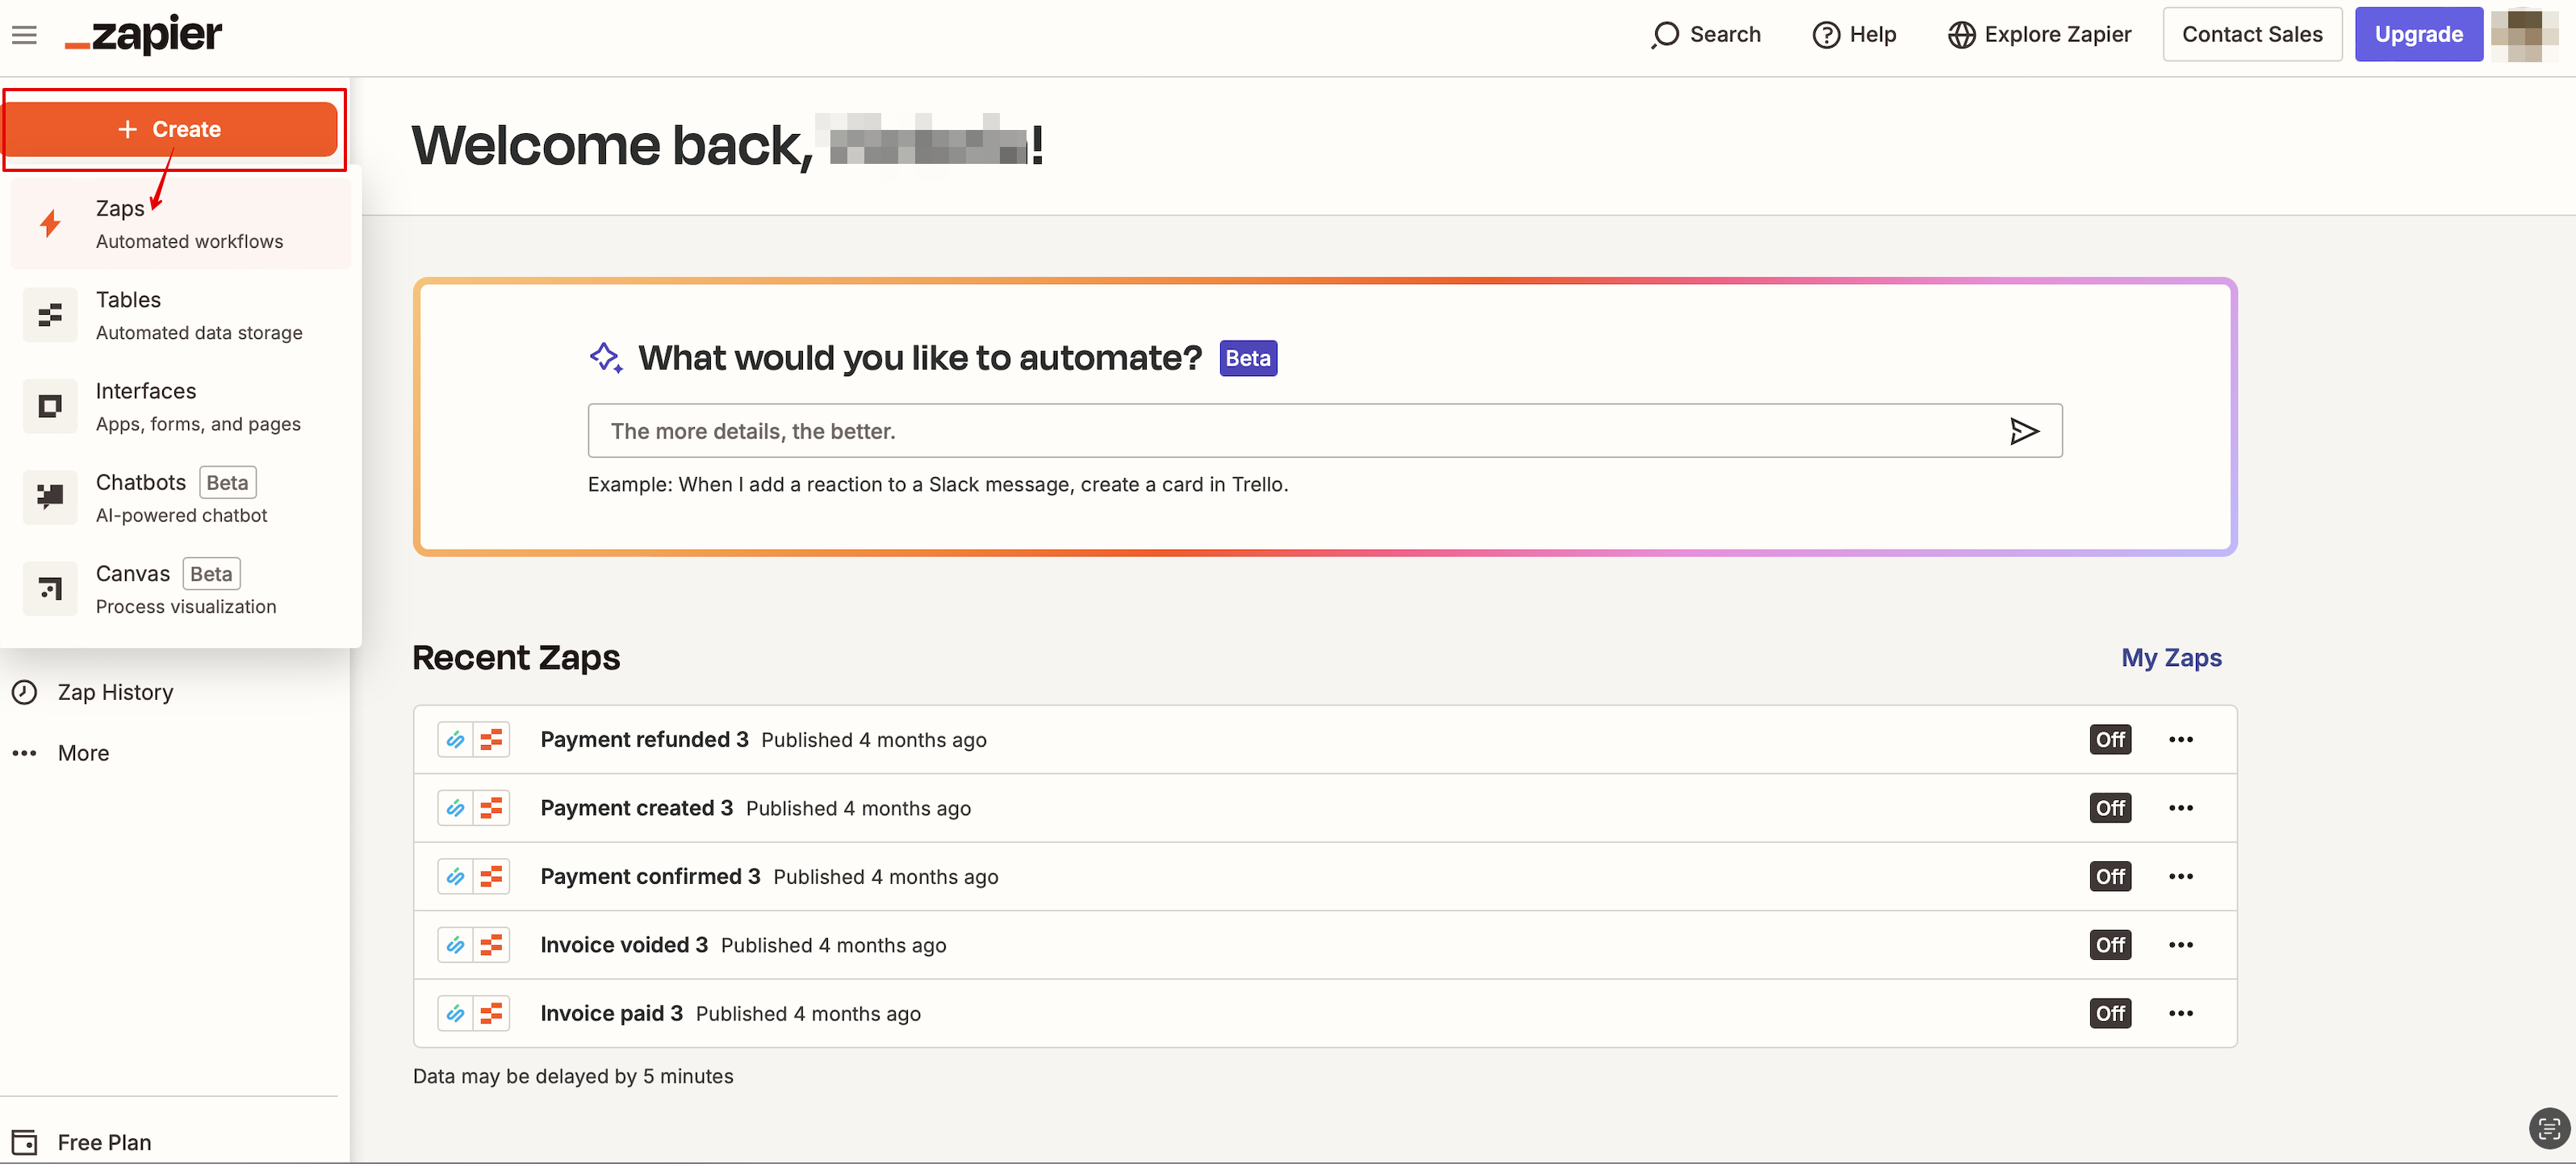Click the webhook app icon for Invoice paid 3
The width and height of the screenshot is (2576, 1164).
coord(455,1014)
